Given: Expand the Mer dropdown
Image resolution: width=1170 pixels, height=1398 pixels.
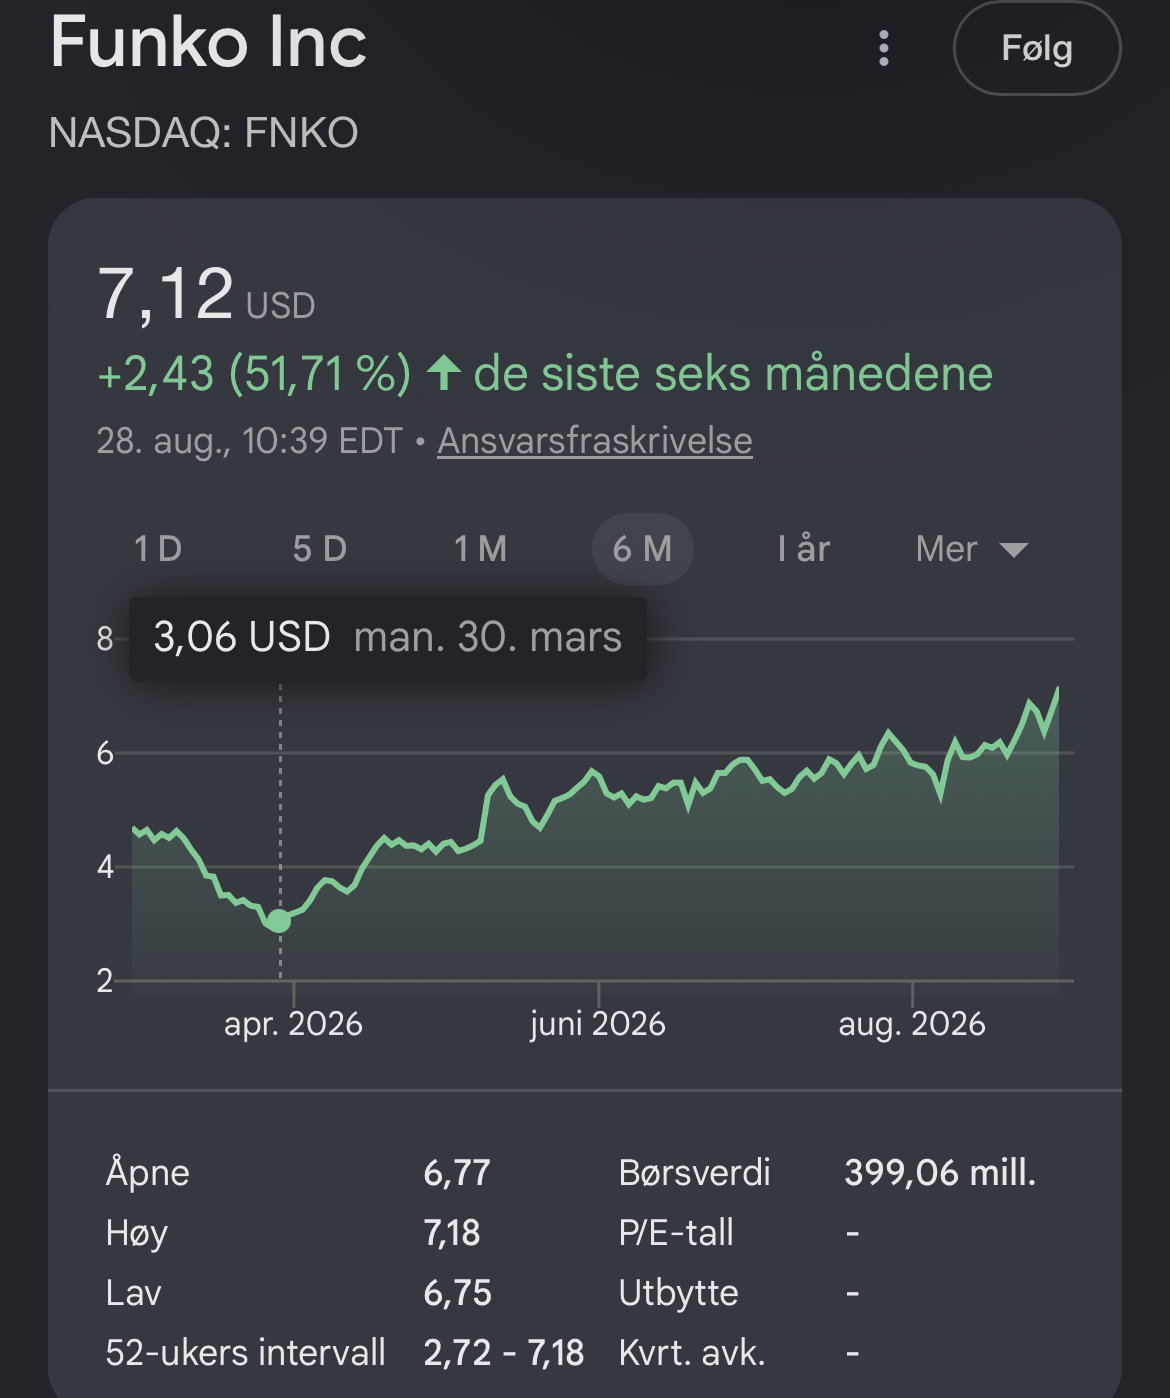Looking at the screenshot, I should point(972,549).
